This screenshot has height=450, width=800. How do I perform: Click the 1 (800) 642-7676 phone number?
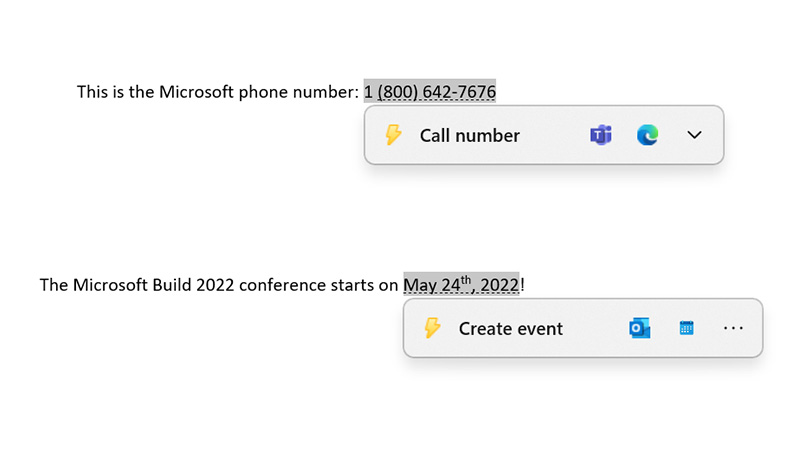tap(429, 92)
